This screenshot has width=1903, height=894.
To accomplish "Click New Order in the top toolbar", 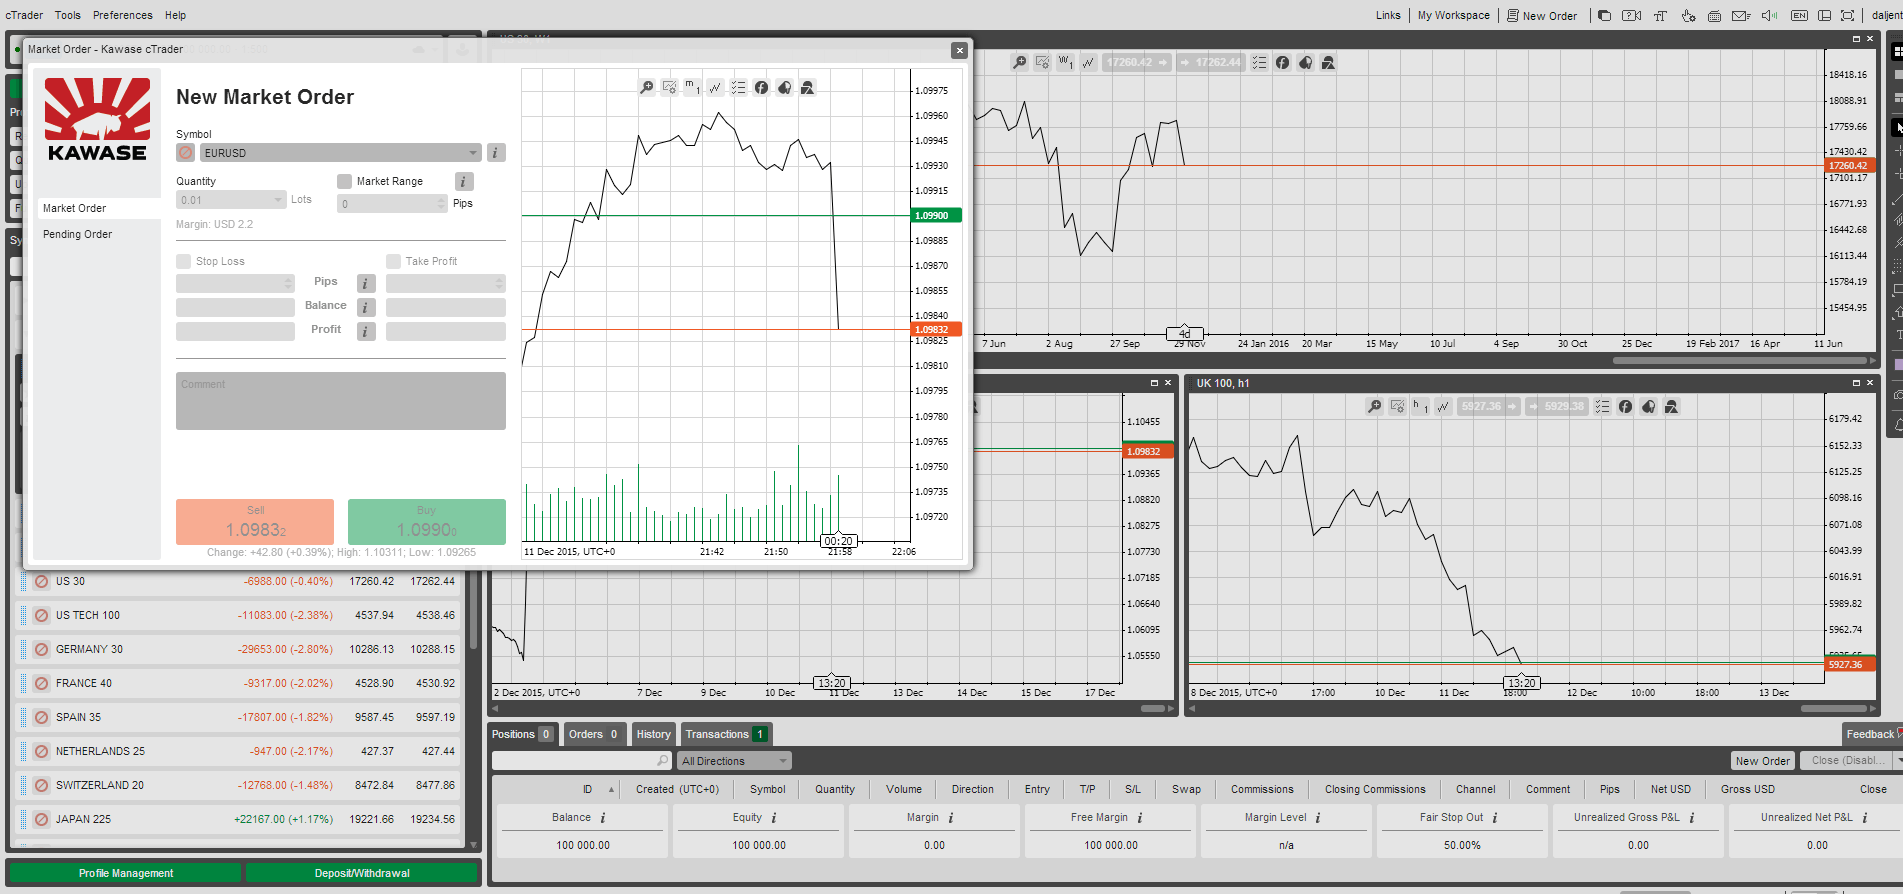I will tap(1542, 15).
